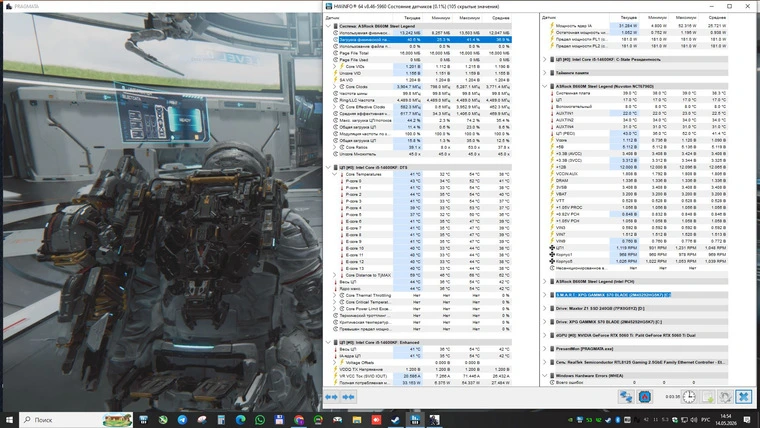Viewport: 760px width, 428px height.
Task: Collapse the Core Temperatures subtree
Action: (334, 174)
